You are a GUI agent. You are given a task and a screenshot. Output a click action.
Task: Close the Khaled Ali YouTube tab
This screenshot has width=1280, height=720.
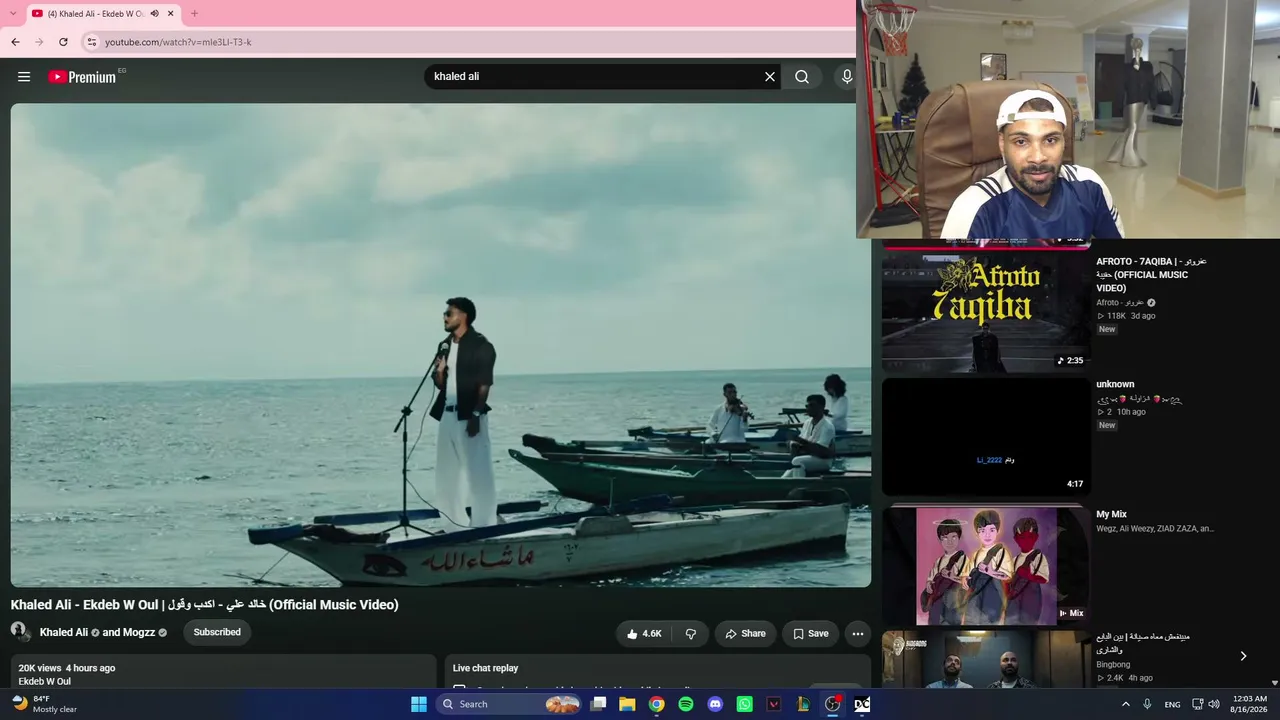(x=171, y=14)
